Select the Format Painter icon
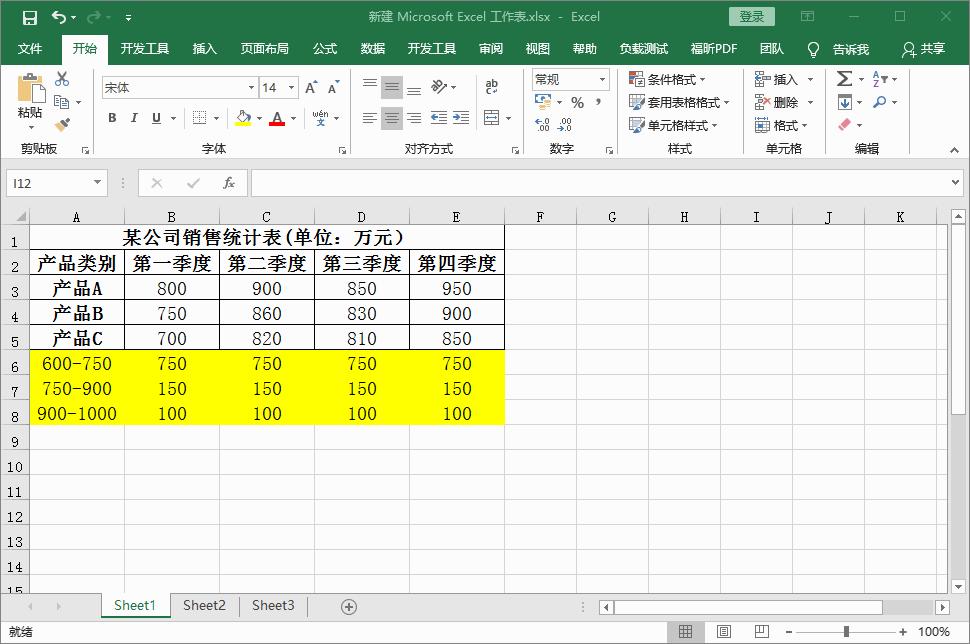Screen dimensions: 970x644 [x=60, y=124]
